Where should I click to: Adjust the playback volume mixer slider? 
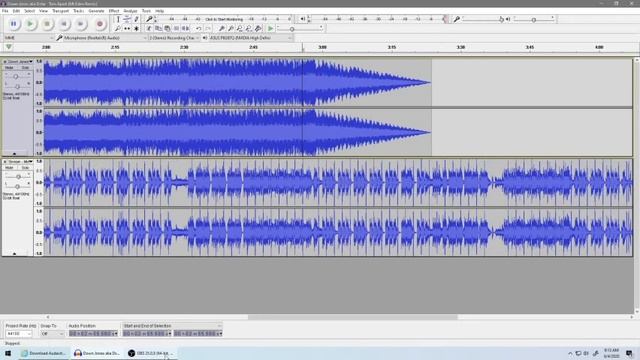(x=534, y=19)
